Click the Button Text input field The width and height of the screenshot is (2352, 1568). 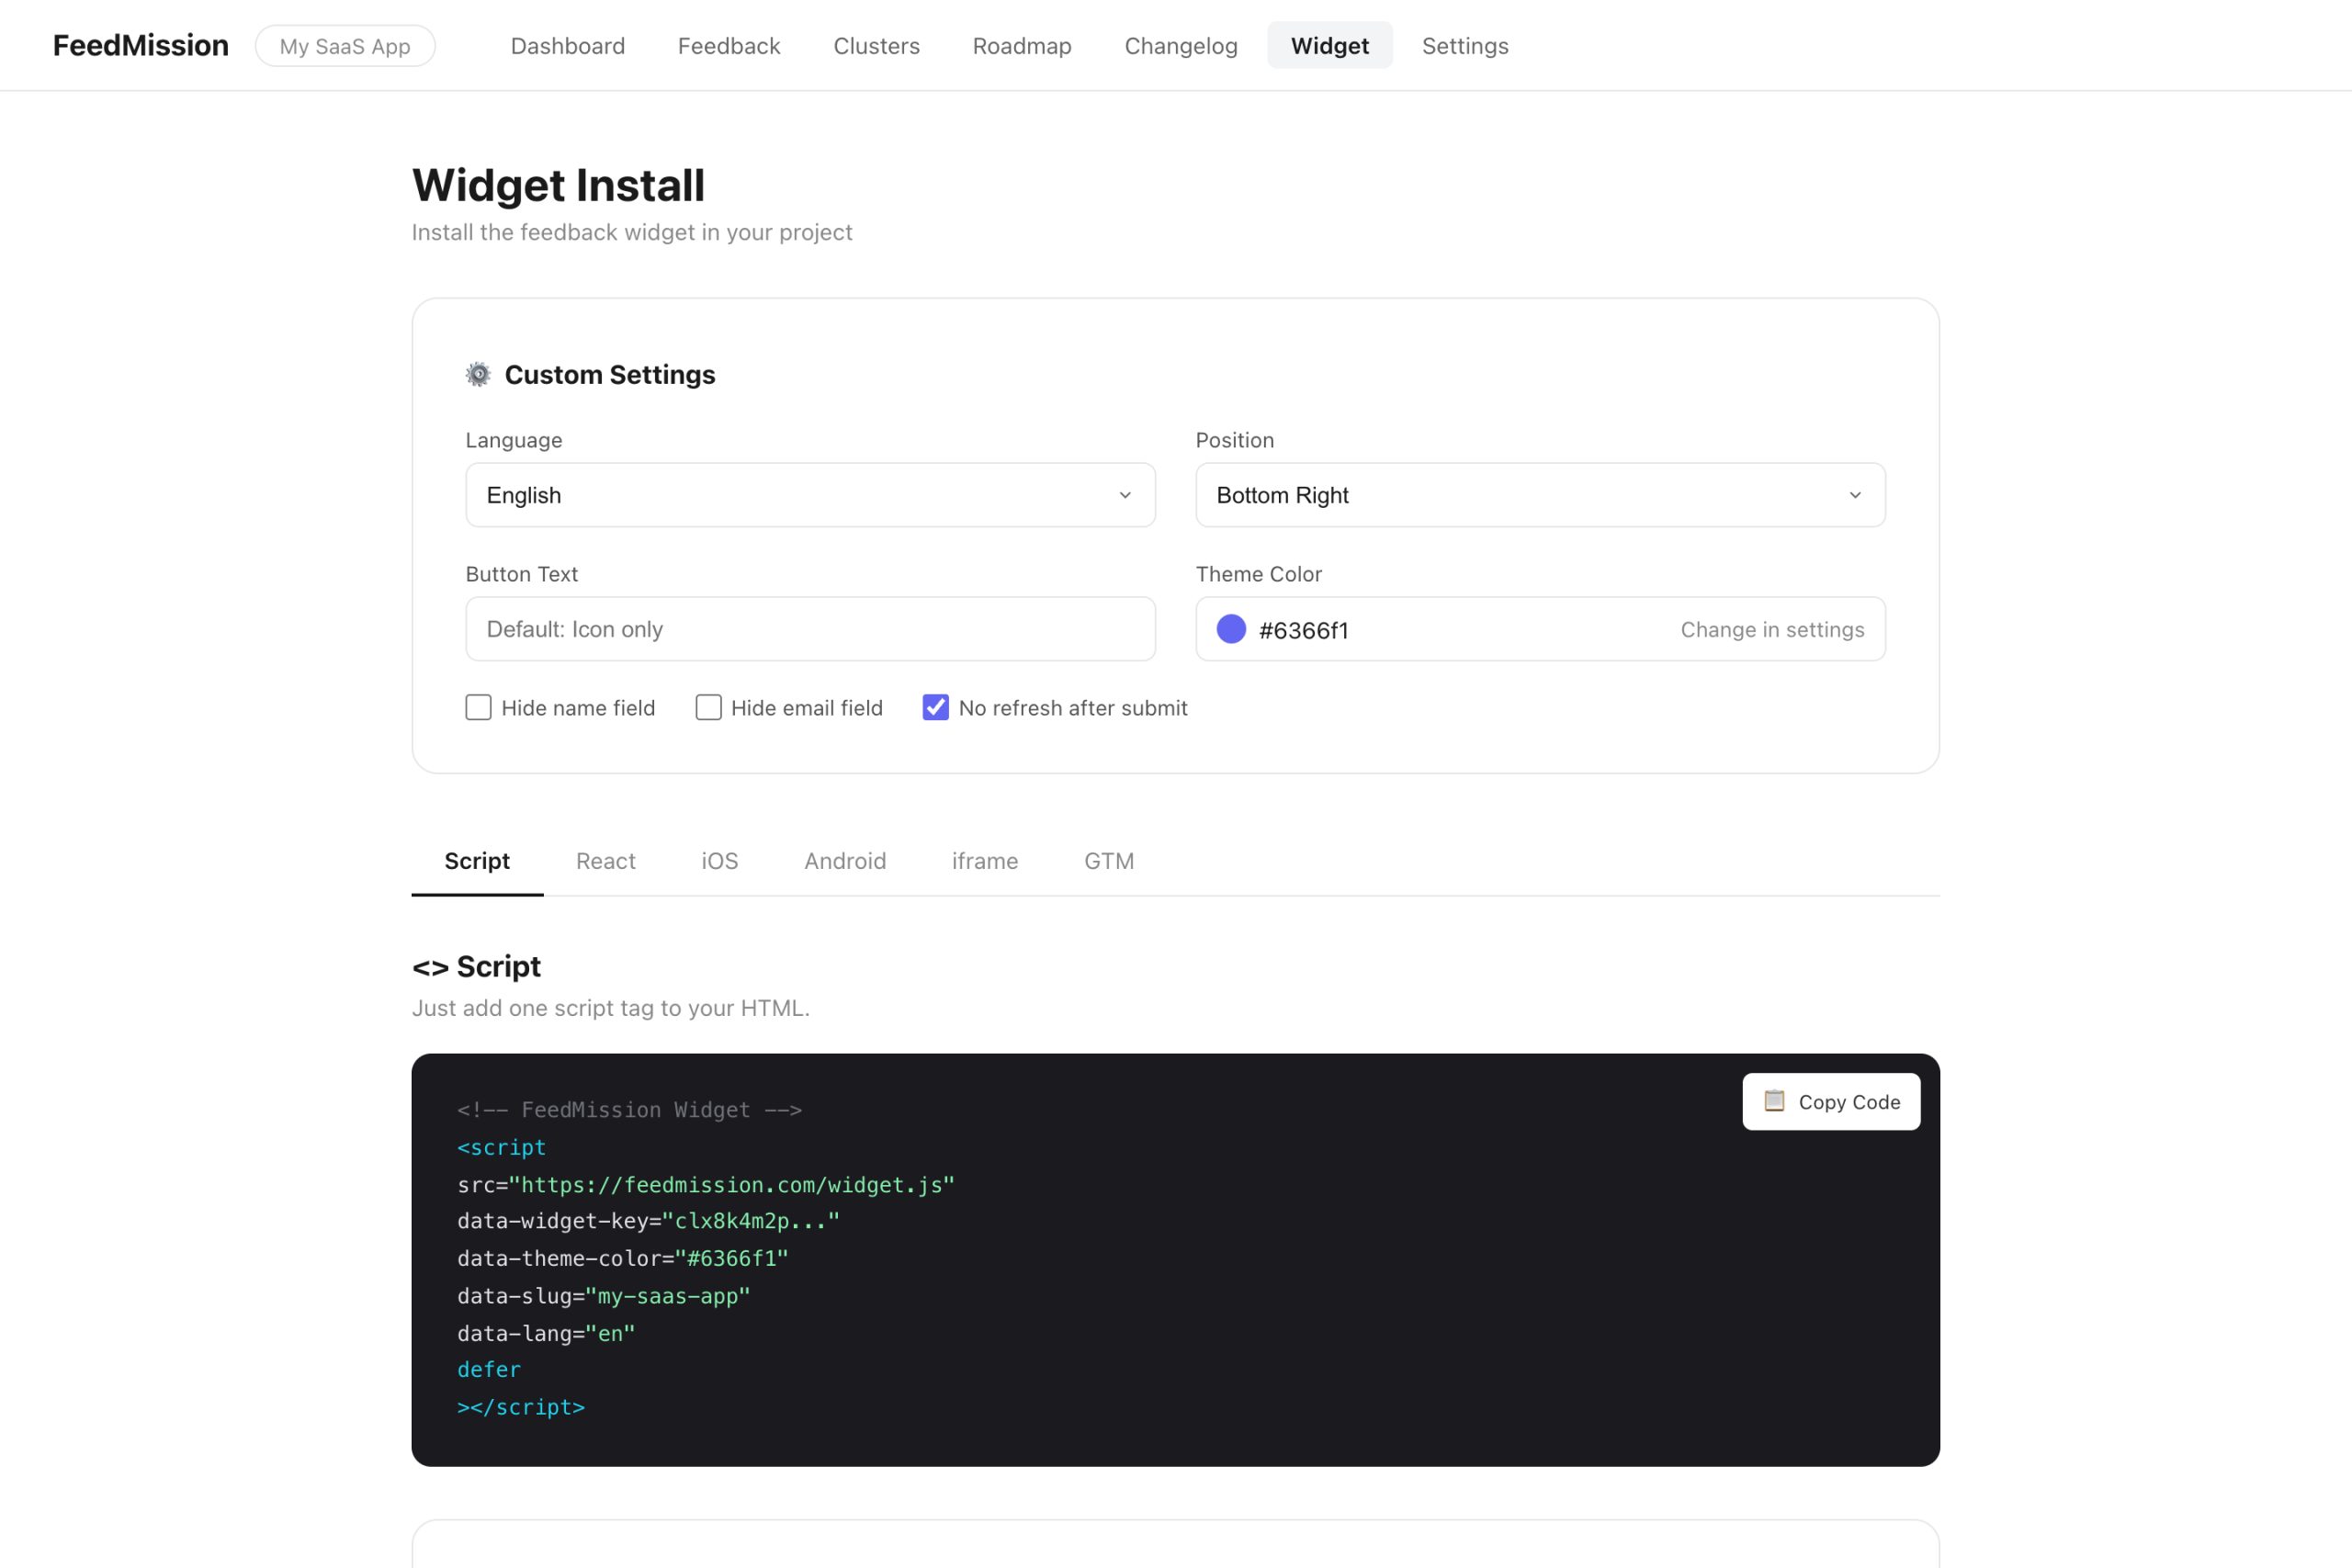pyautogui.click(x=810, y=628)
